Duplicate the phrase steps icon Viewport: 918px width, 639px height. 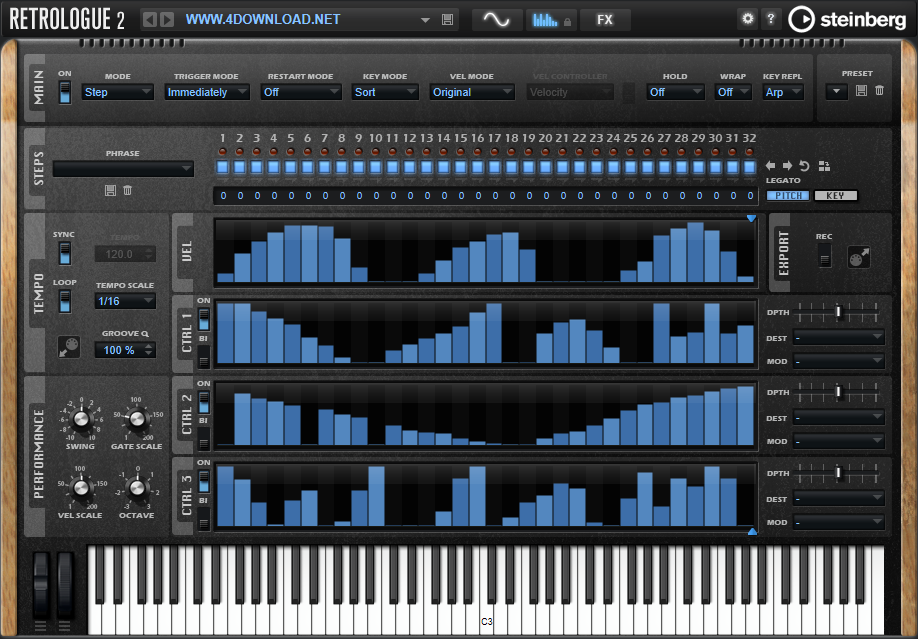[824, 166]
